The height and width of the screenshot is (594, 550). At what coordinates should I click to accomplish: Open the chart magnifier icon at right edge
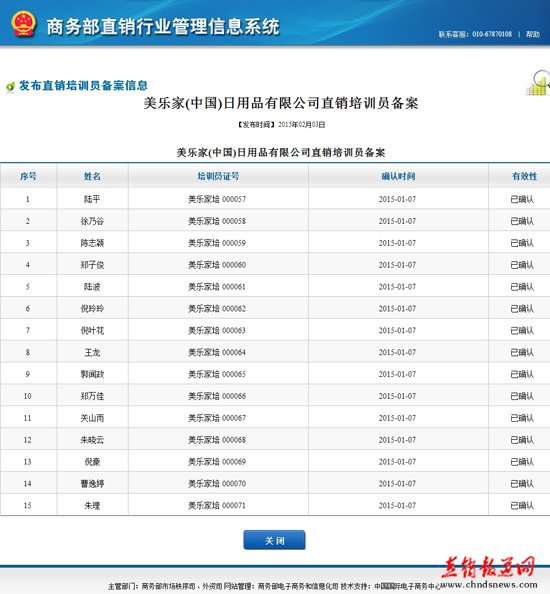click(539, 83)
